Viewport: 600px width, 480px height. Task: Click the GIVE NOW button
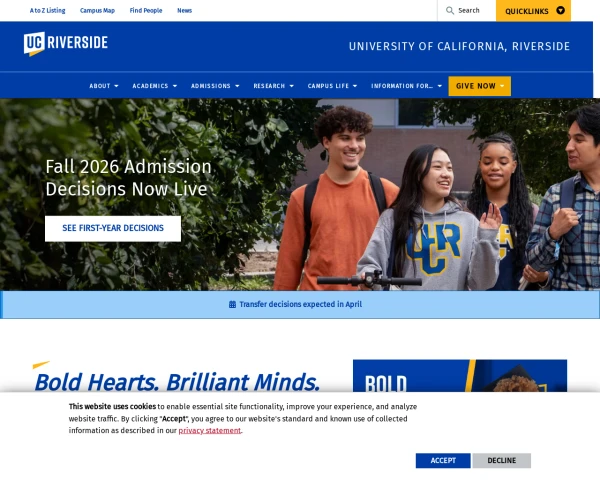[x=479, y=86]
